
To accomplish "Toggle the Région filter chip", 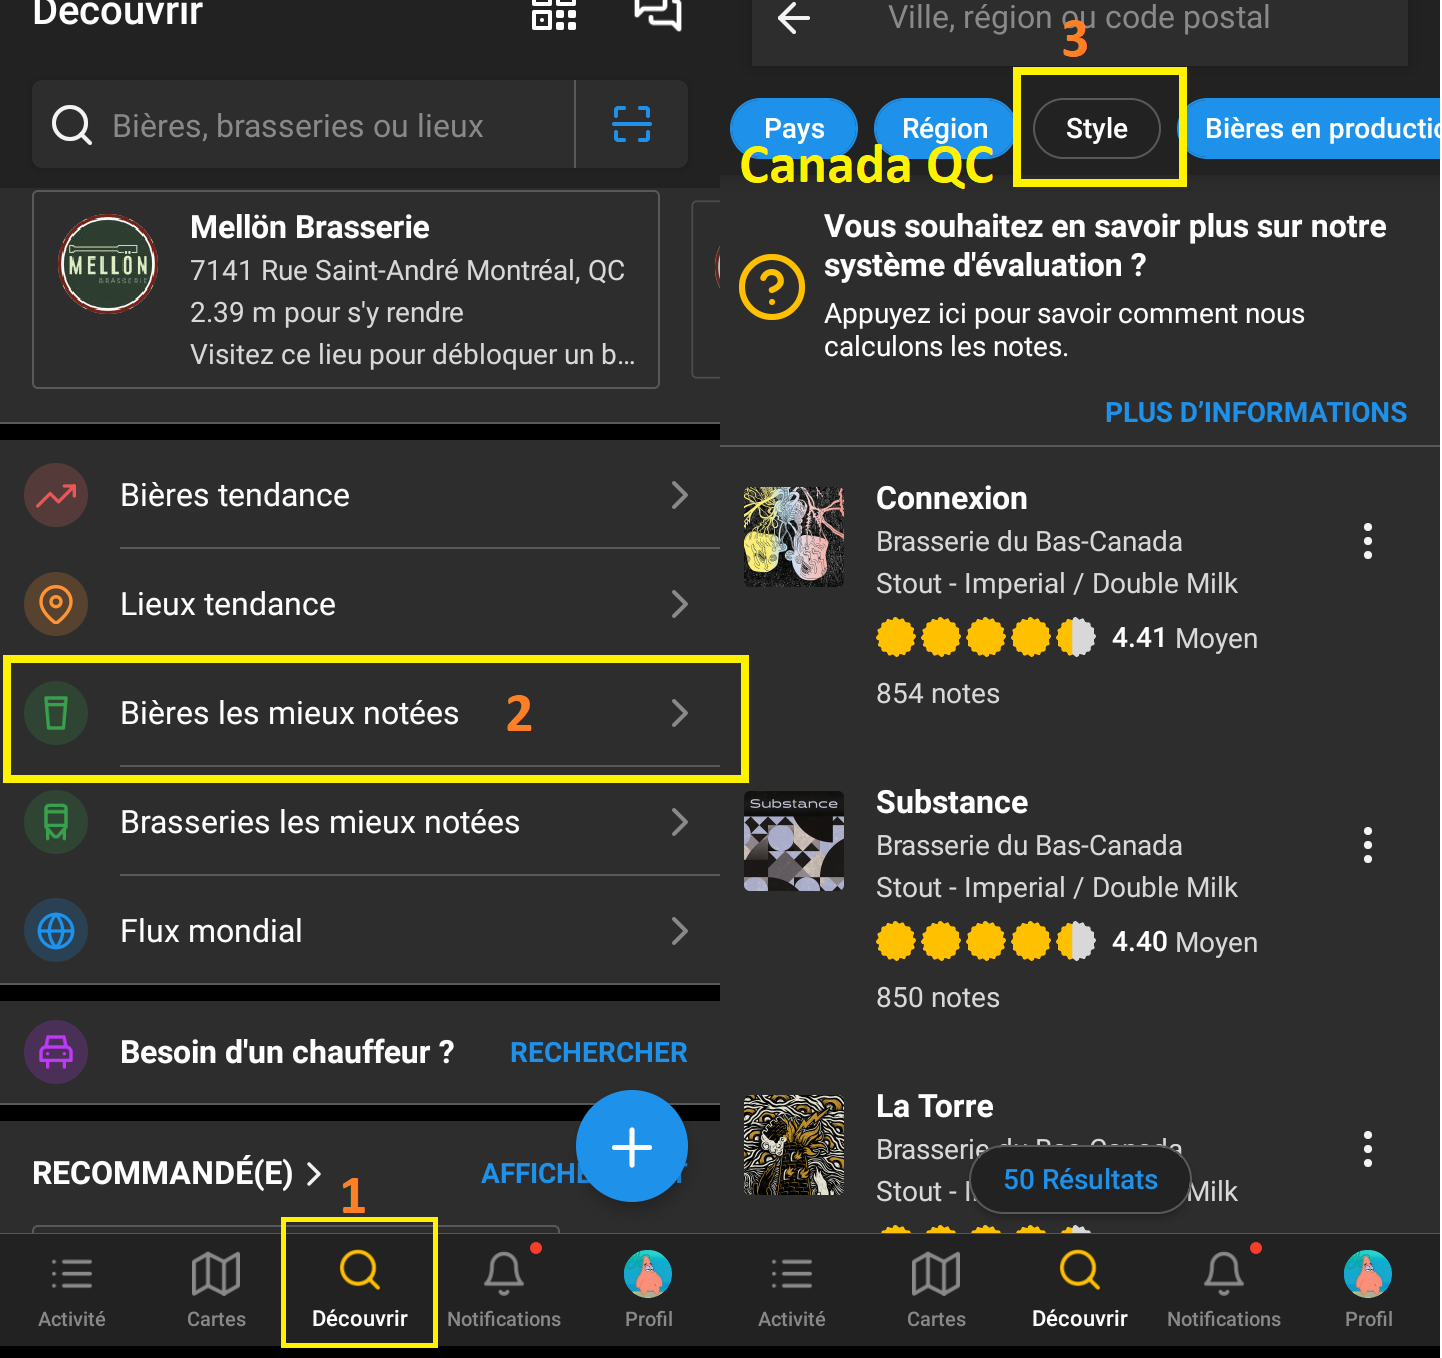I will coord(945,128).
